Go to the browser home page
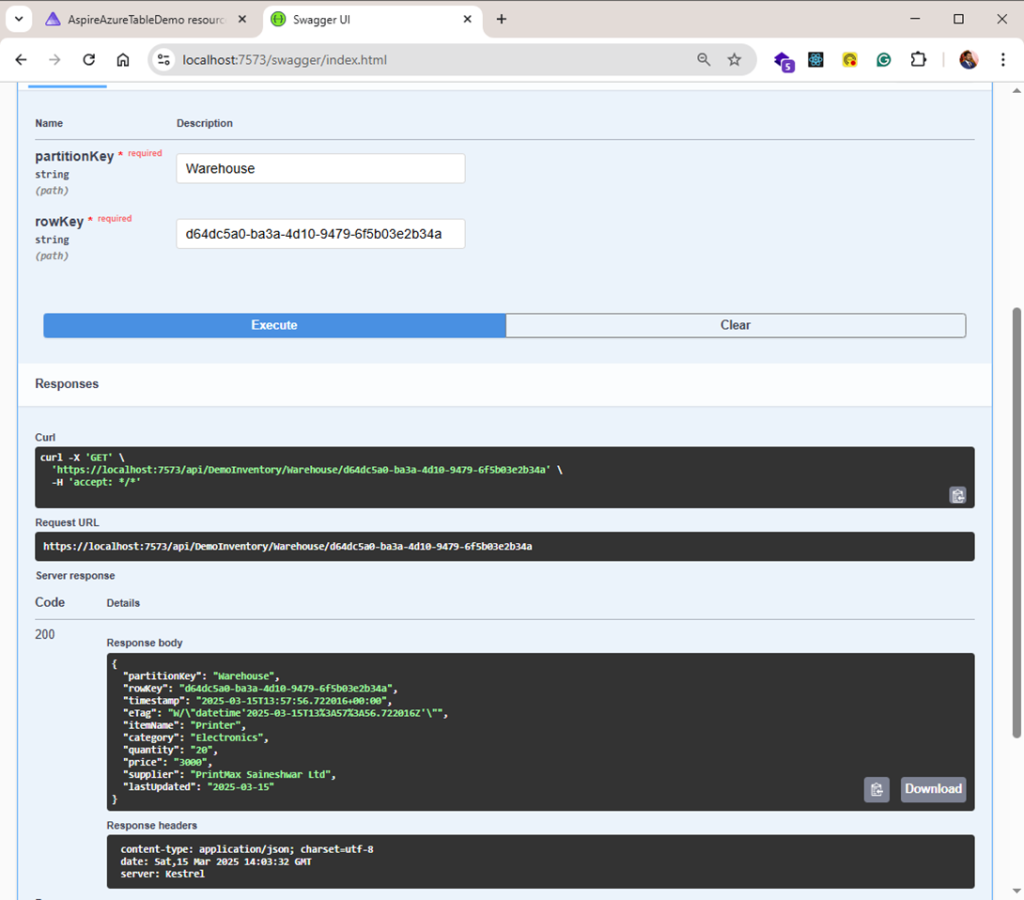The width and height of the screenshot is (1024, 900). tap(123, 60)
